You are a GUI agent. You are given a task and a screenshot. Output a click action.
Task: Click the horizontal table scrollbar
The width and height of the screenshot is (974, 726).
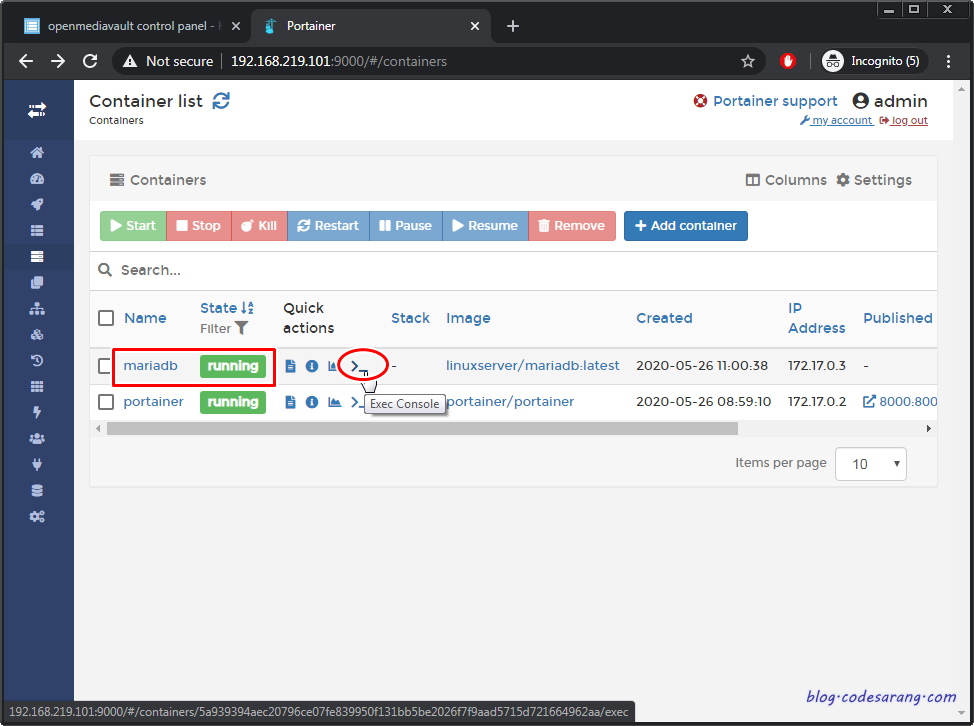[422, 429]
